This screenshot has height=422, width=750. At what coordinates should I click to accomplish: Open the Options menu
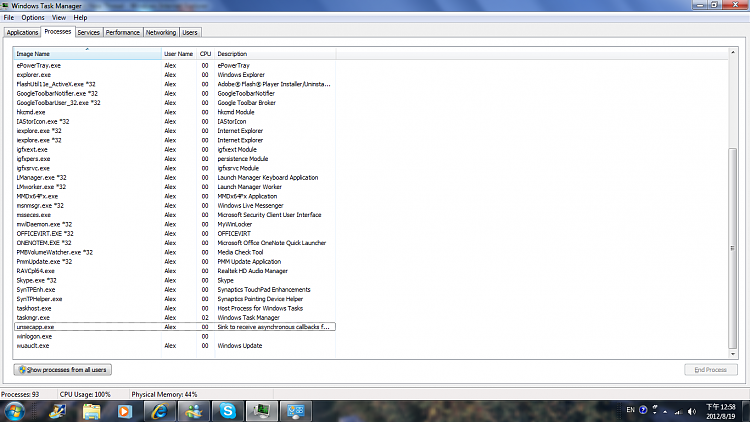point(33,18)
